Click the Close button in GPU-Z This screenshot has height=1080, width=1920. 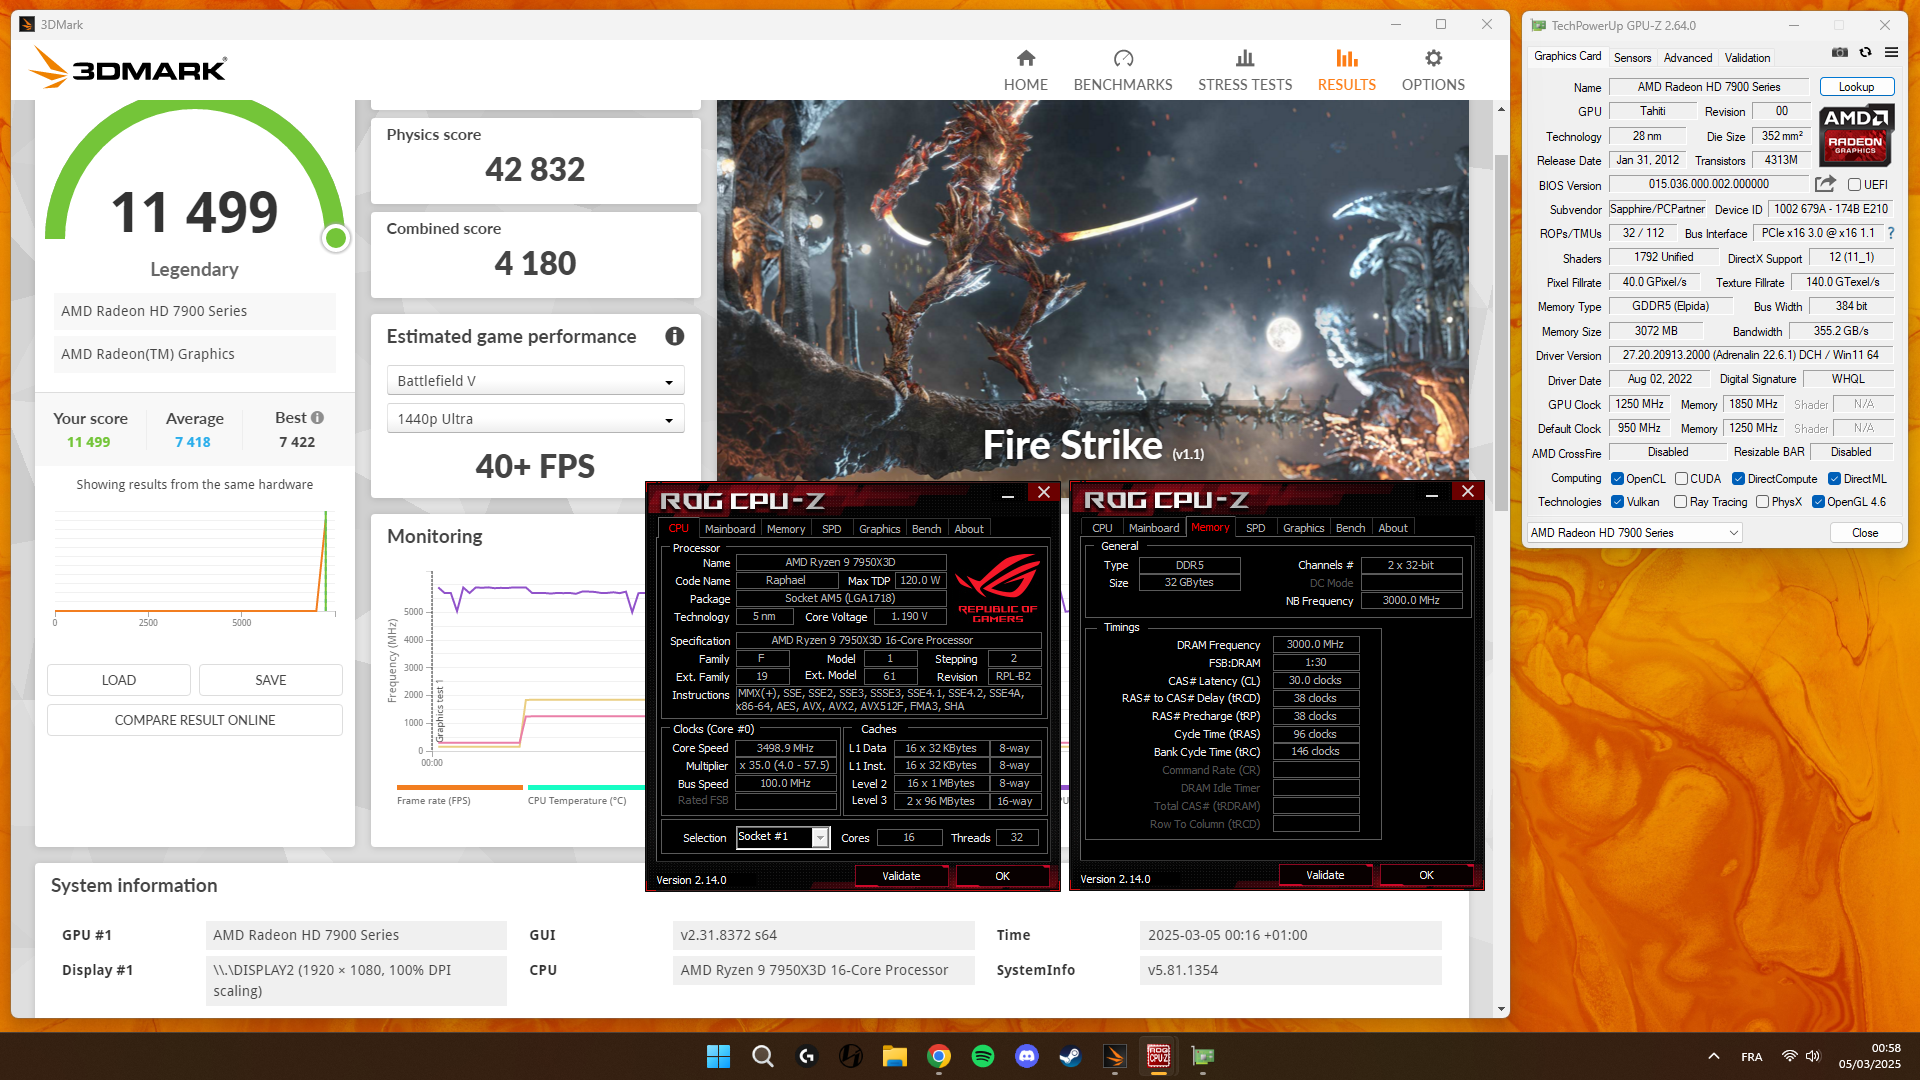tap(1864, 533)
